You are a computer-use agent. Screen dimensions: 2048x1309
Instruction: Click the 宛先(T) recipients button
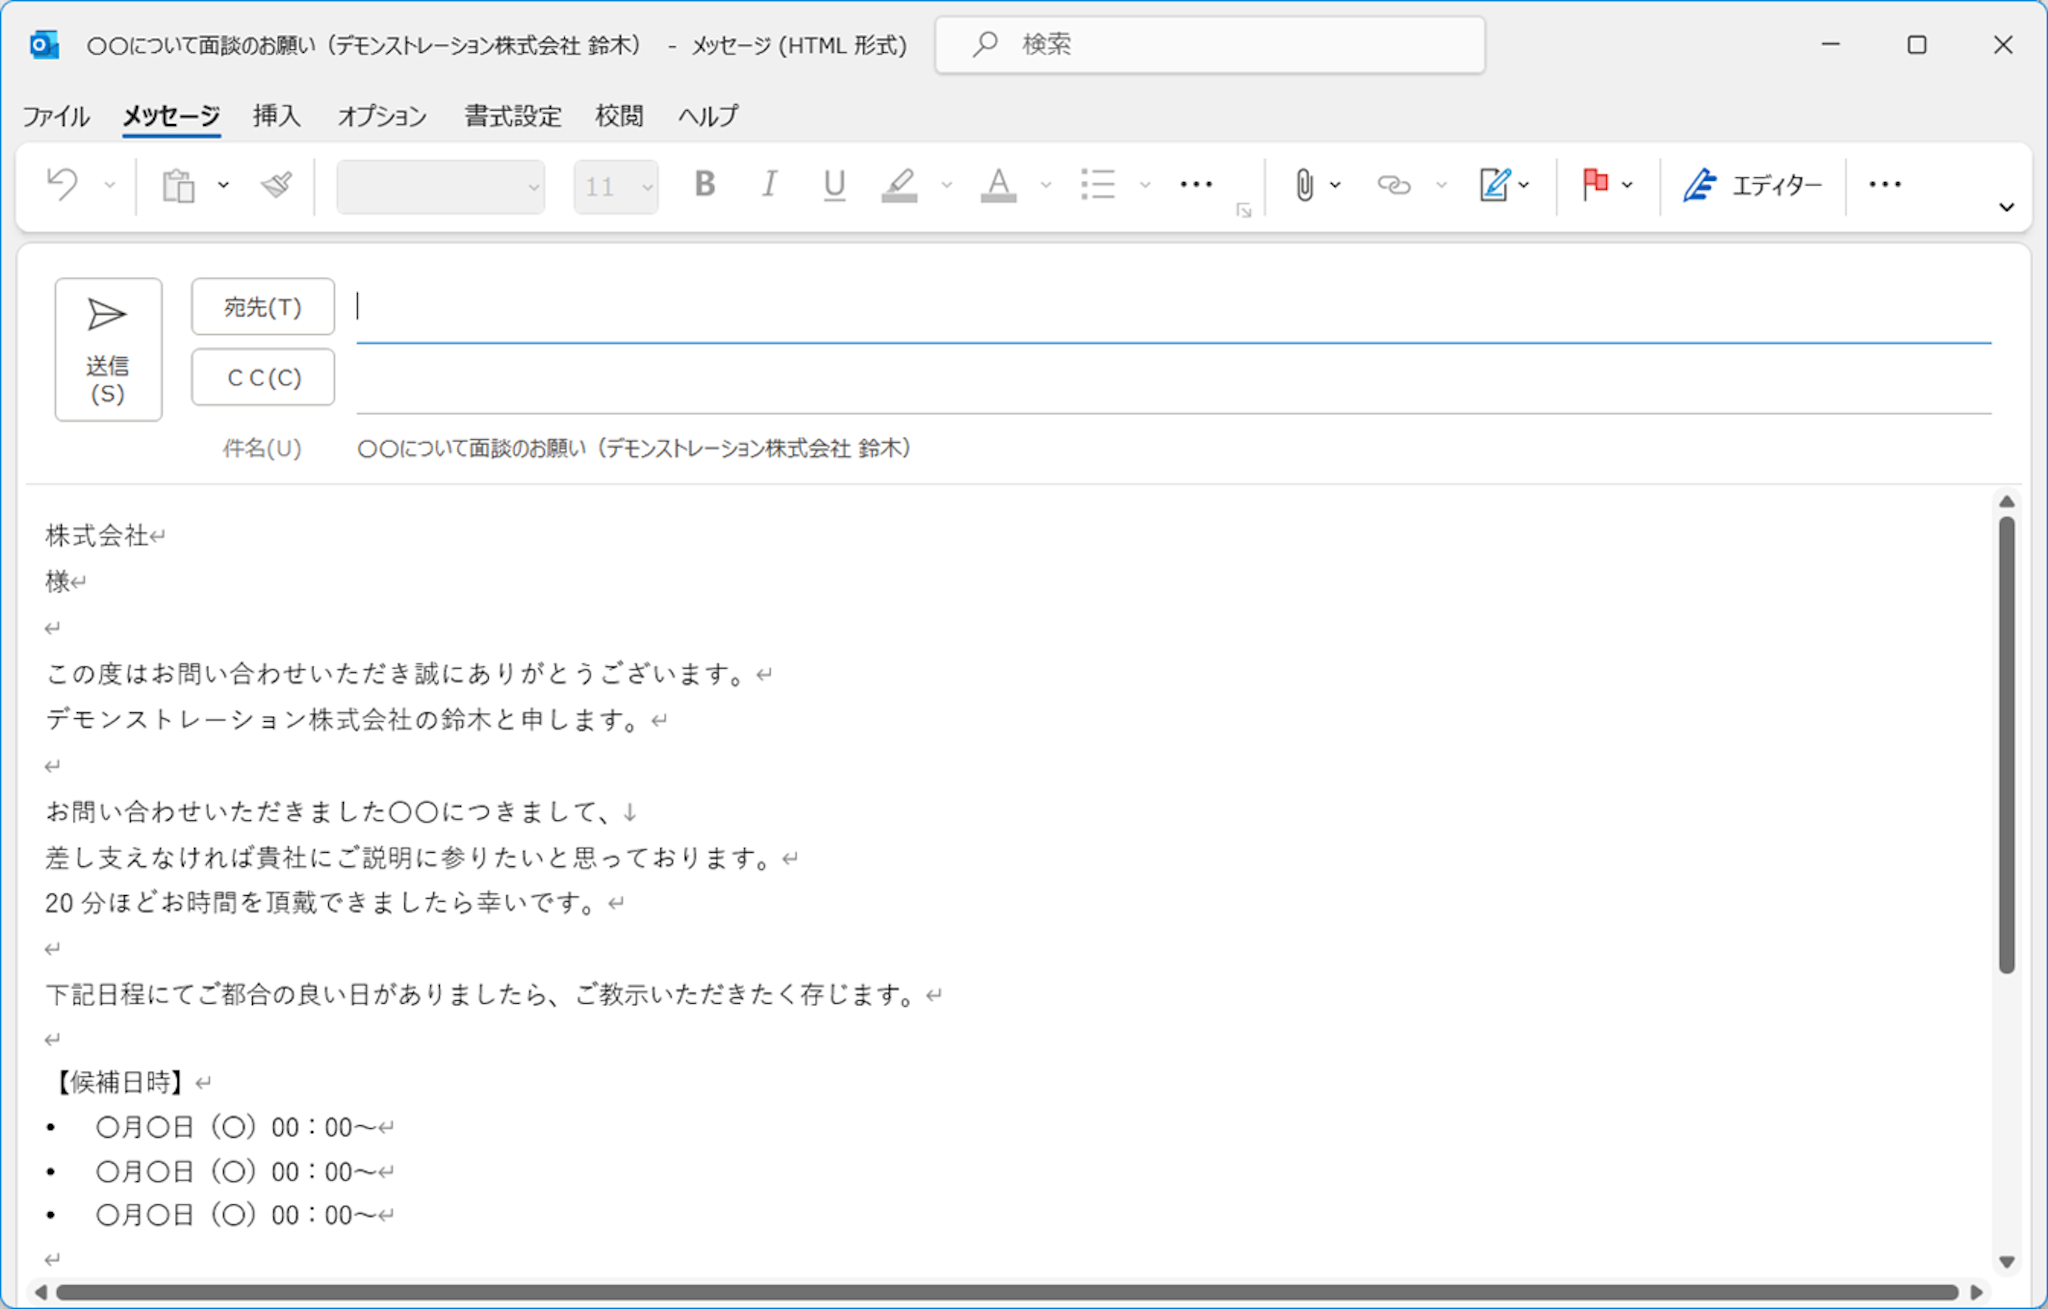[x=263, y=307]
